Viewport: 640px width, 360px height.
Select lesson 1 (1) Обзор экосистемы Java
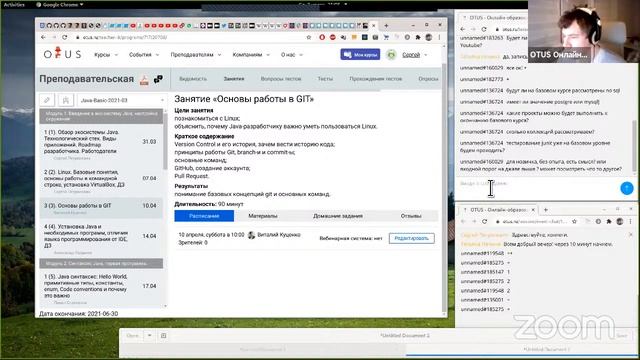pyautogui.click(x=101, y=144)
